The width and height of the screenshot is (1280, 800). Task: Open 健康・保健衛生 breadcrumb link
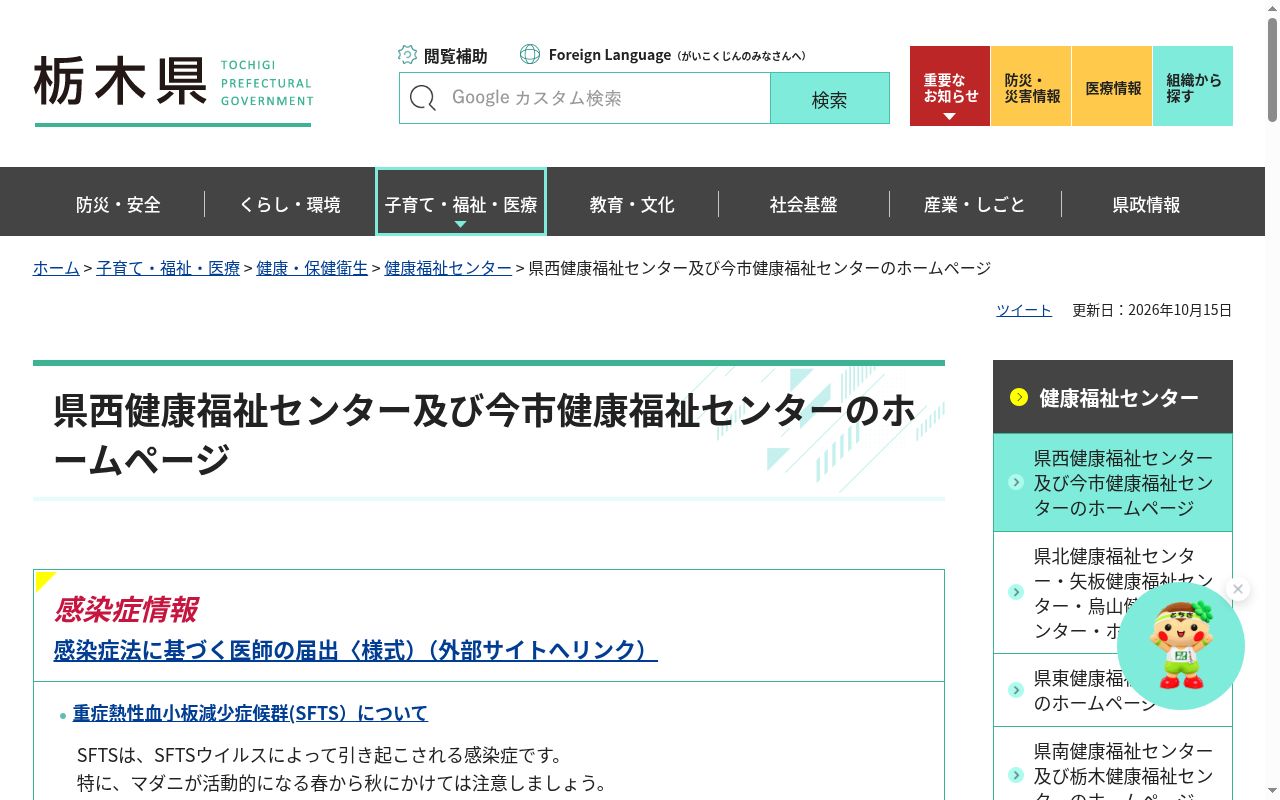312,268
